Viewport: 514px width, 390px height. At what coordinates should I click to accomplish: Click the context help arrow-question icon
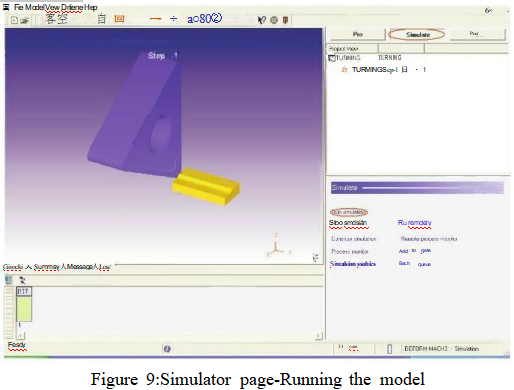point(262,20)
